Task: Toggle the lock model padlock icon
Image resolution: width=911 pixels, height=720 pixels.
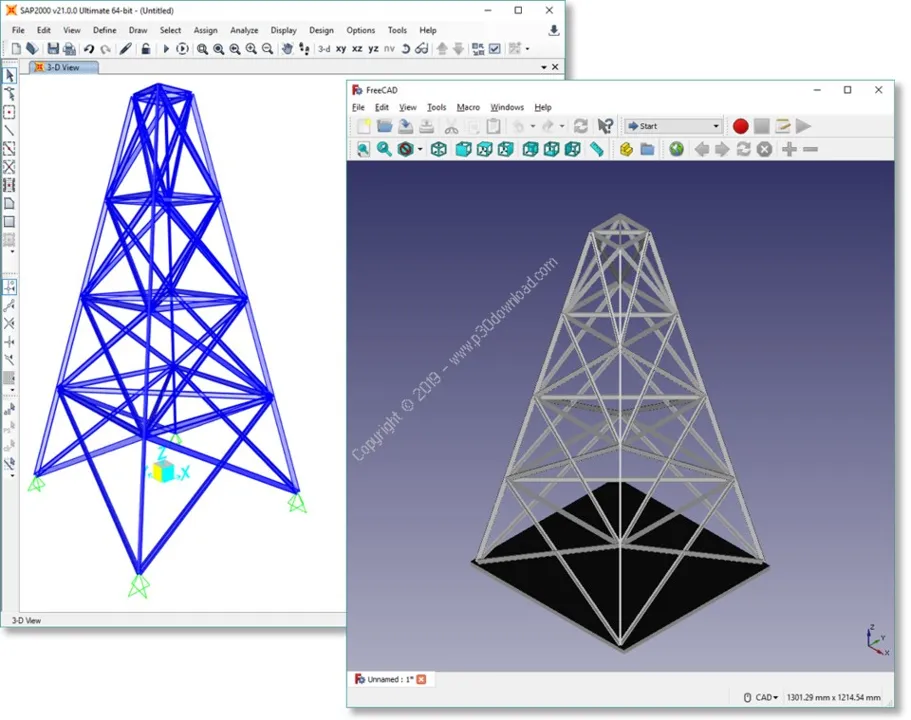Action: coord(146,49)
